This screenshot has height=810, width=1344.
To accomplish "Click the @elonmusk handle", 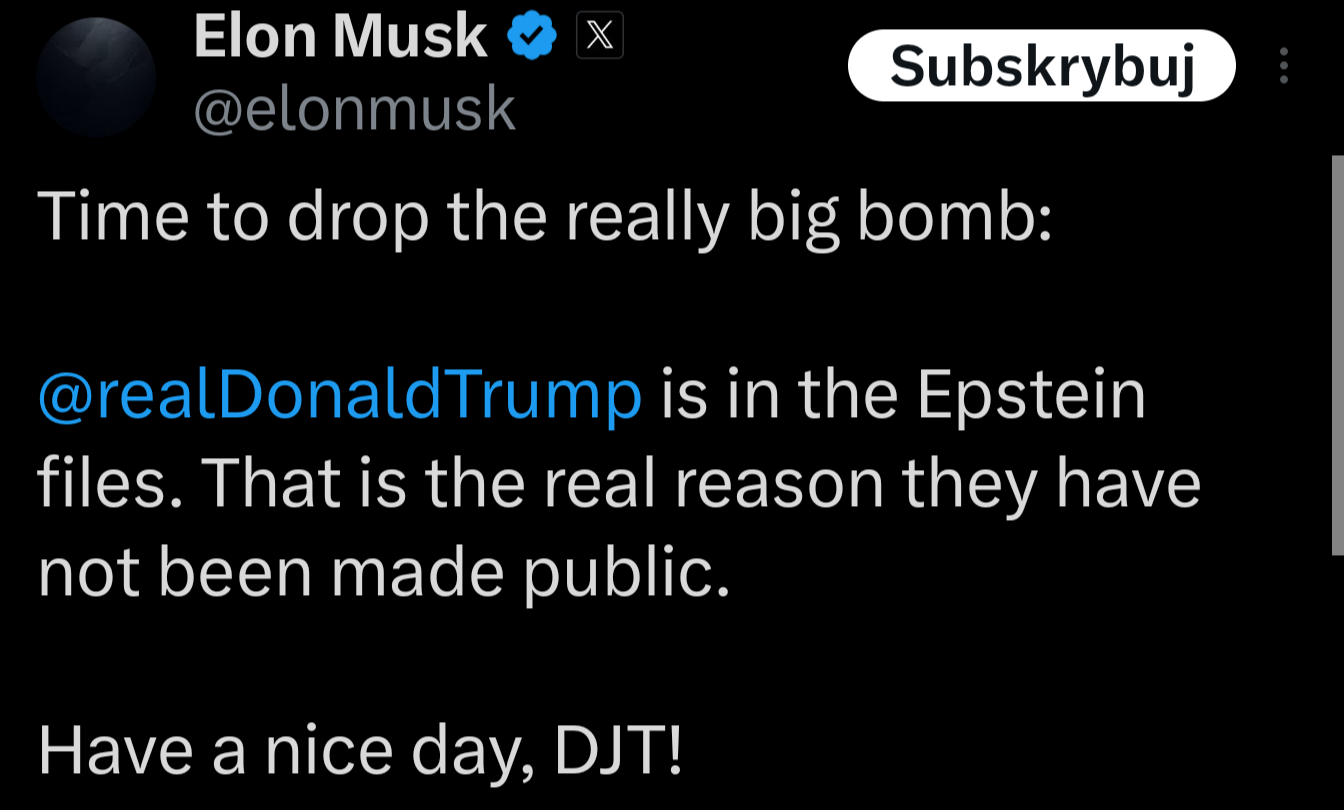I will click(x=354, y=109).
